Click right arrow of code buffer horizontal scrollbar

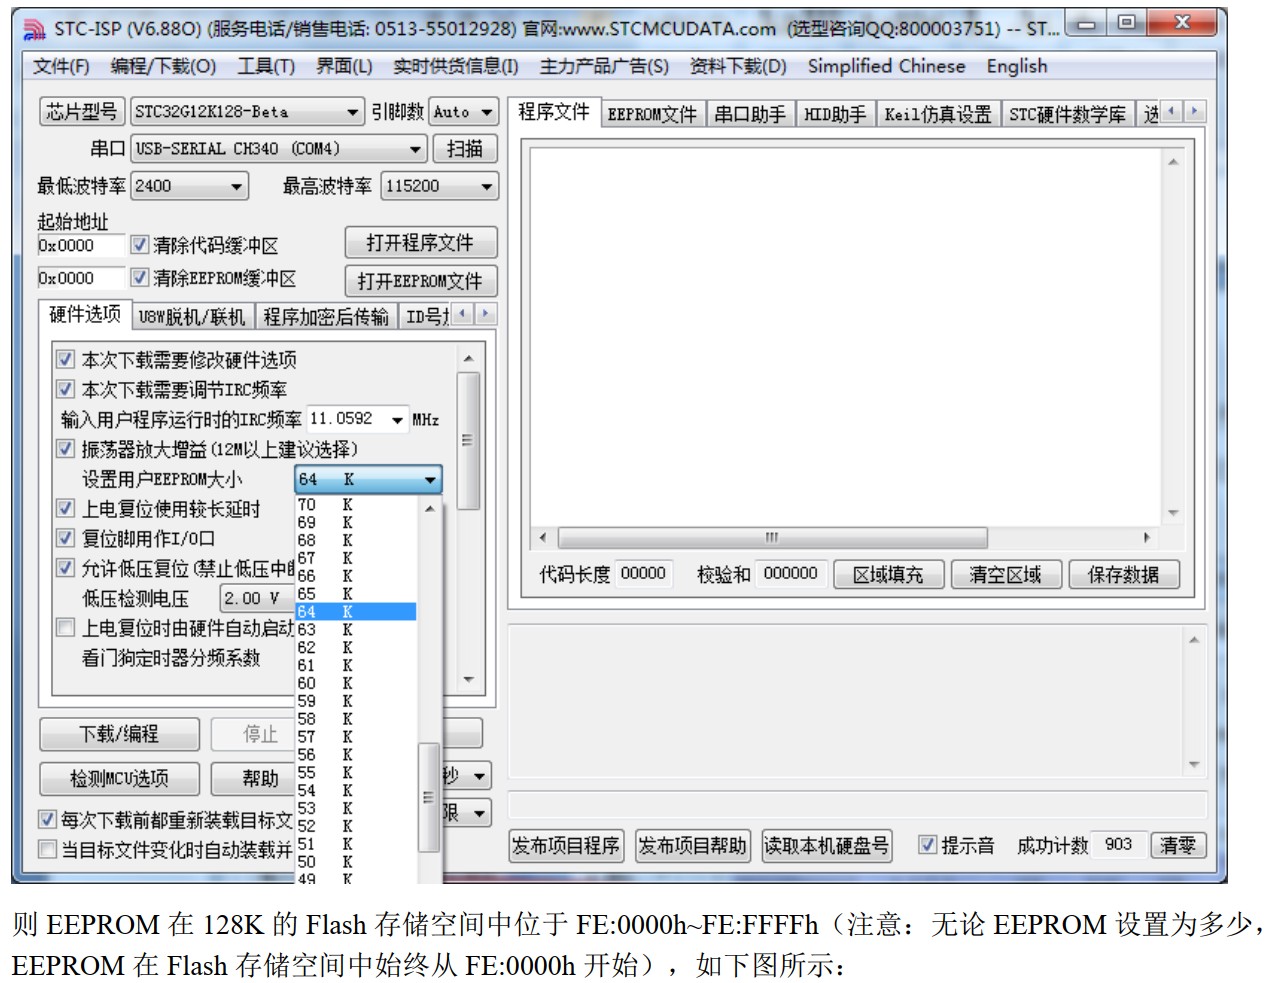(x=1146, y=538)
